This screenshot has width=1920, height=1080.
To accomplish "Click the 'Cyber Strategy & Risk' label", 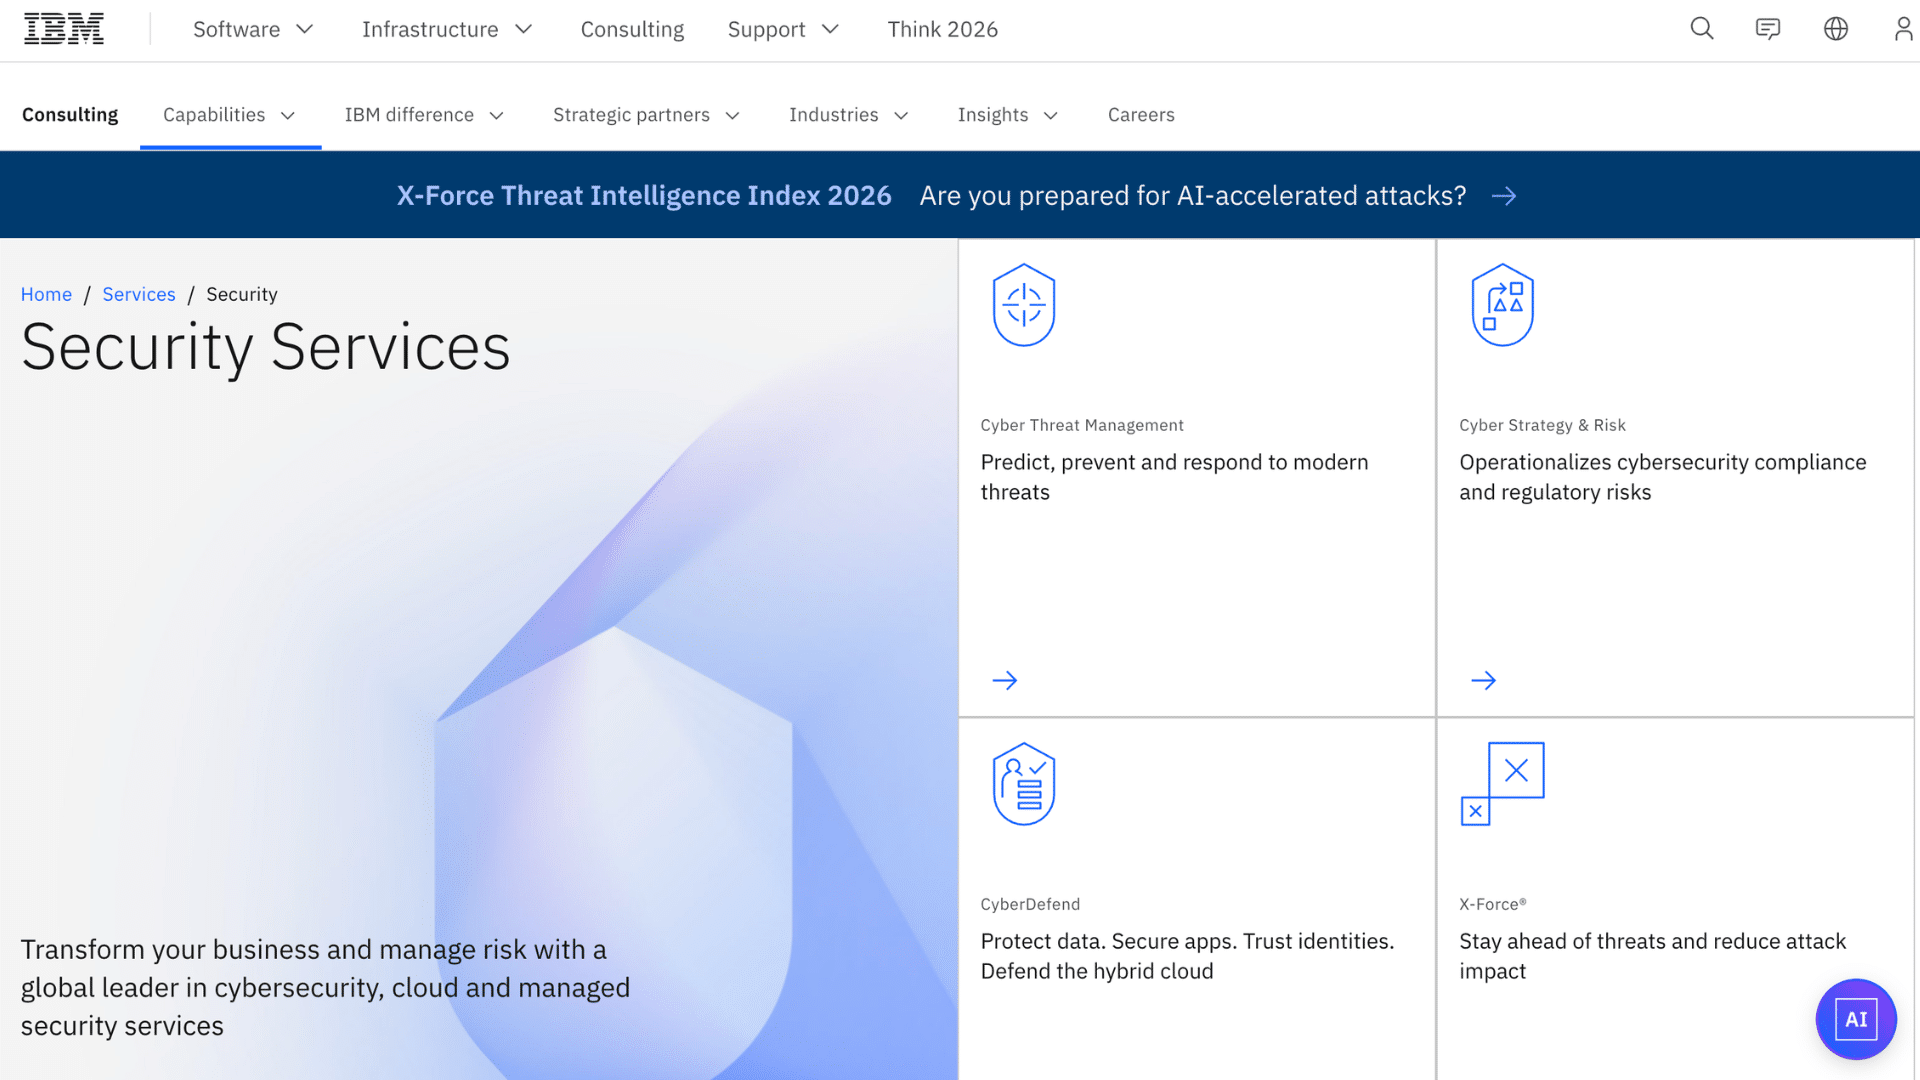I will [x=1542, y=425].
